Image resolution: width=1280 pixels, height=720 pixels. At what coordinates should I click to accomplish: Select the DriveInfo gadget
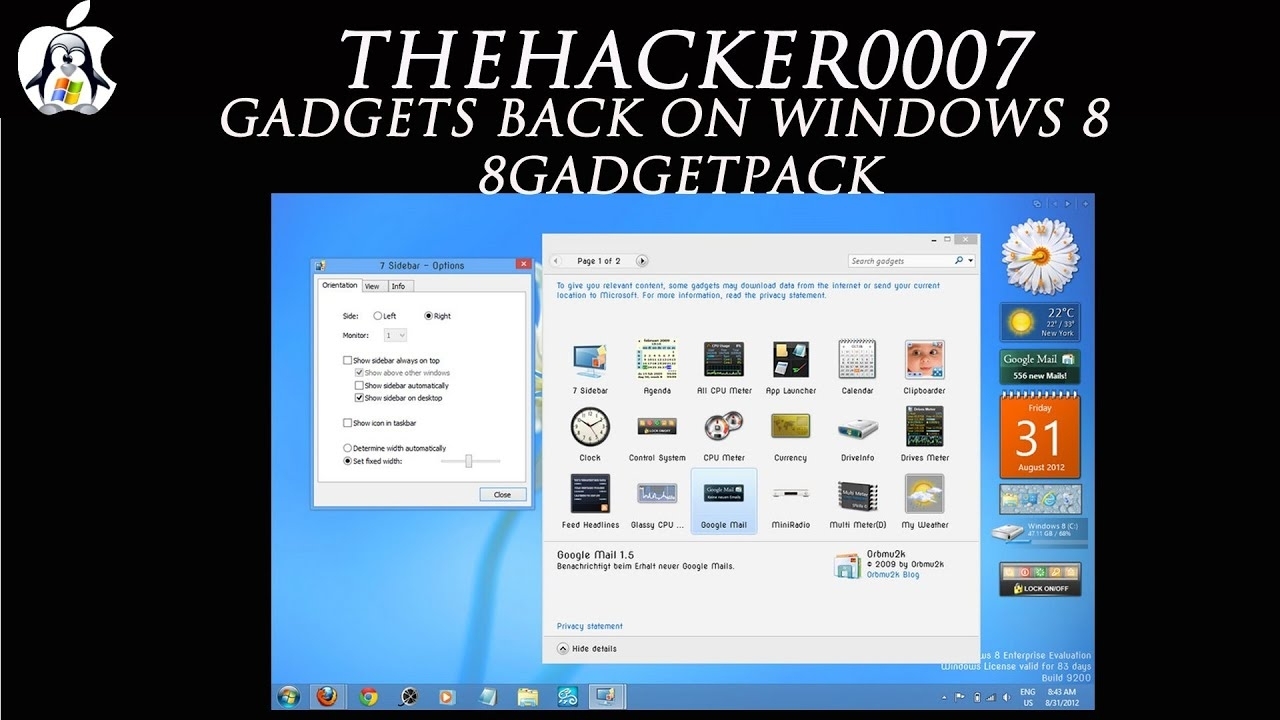(x=858, y=427)
